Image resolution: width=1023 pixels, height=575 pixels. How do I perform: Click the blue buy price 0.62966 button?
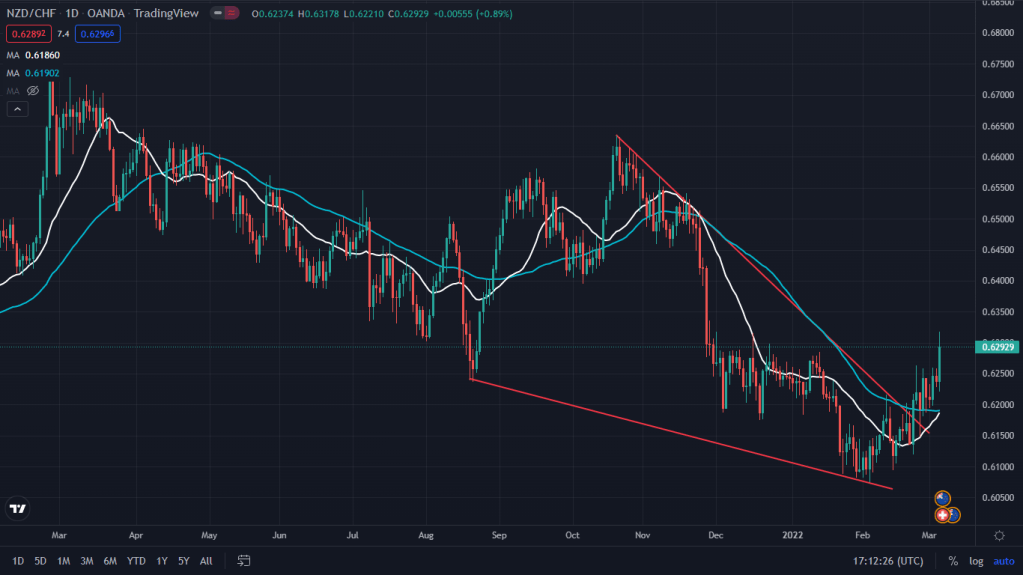coord(98,34)
